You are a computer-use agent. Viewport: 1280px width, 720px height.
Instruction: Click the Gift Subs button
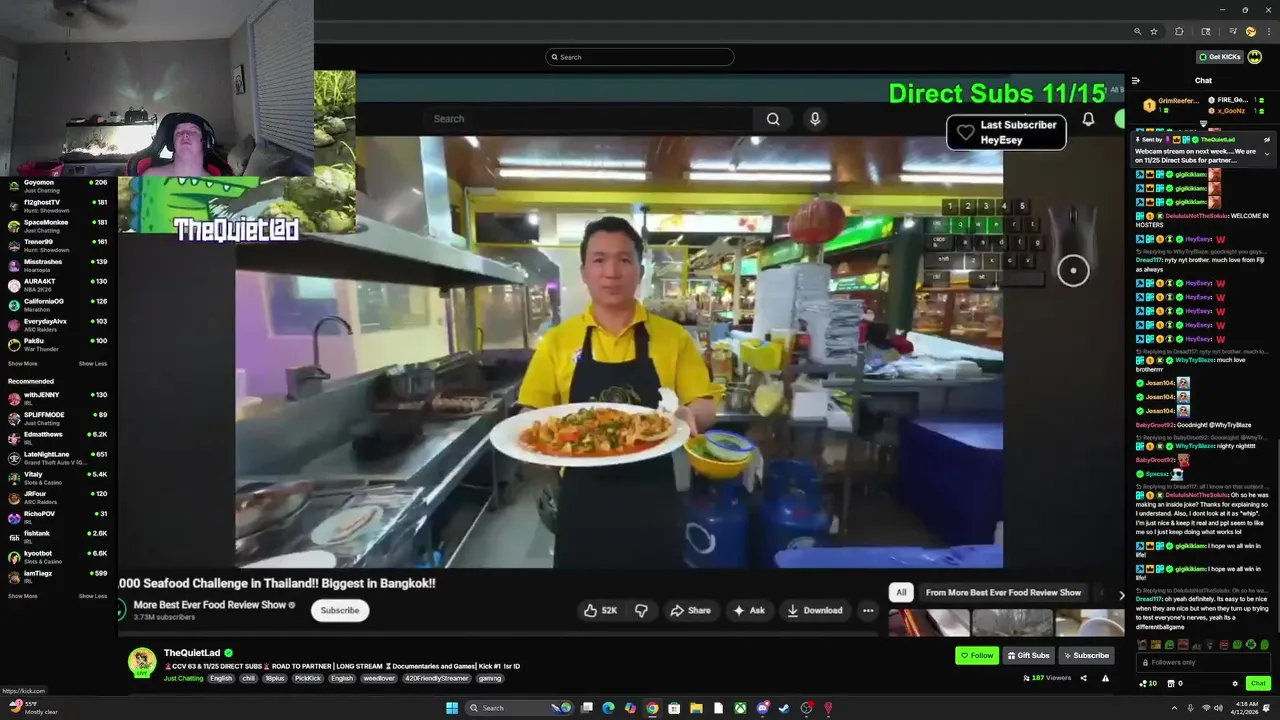[x=1029, y=656]
